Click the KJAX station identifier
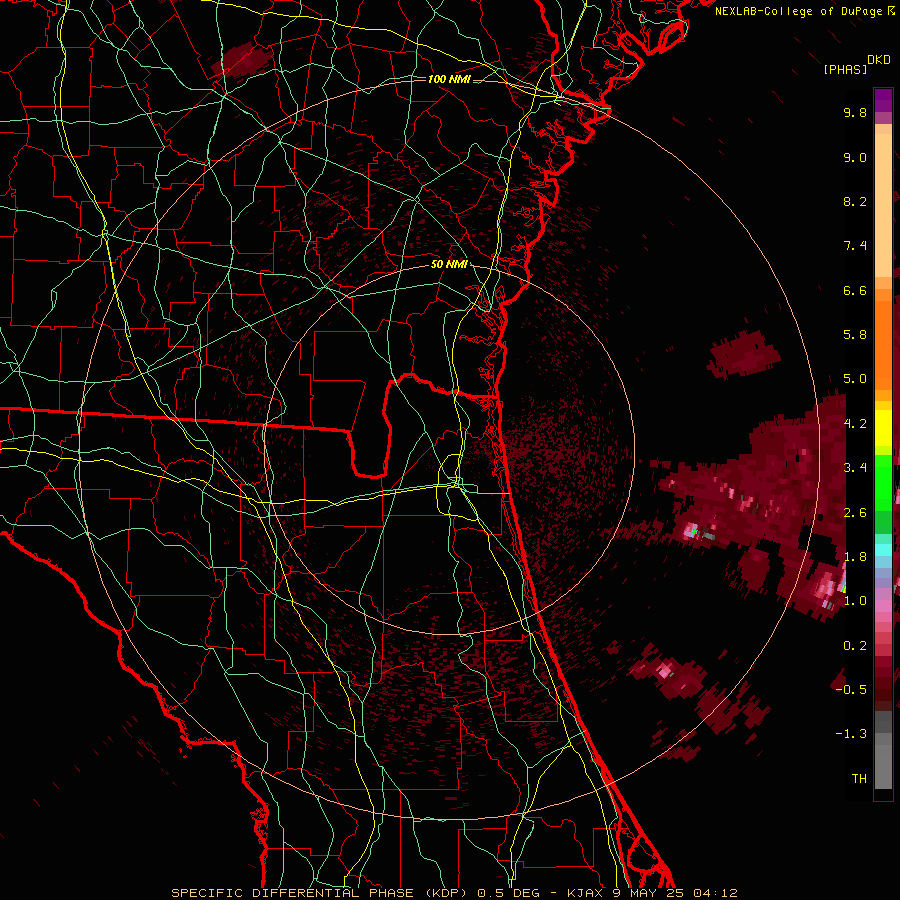The width and height of the screenshot is (900, 900). (585, 893)
